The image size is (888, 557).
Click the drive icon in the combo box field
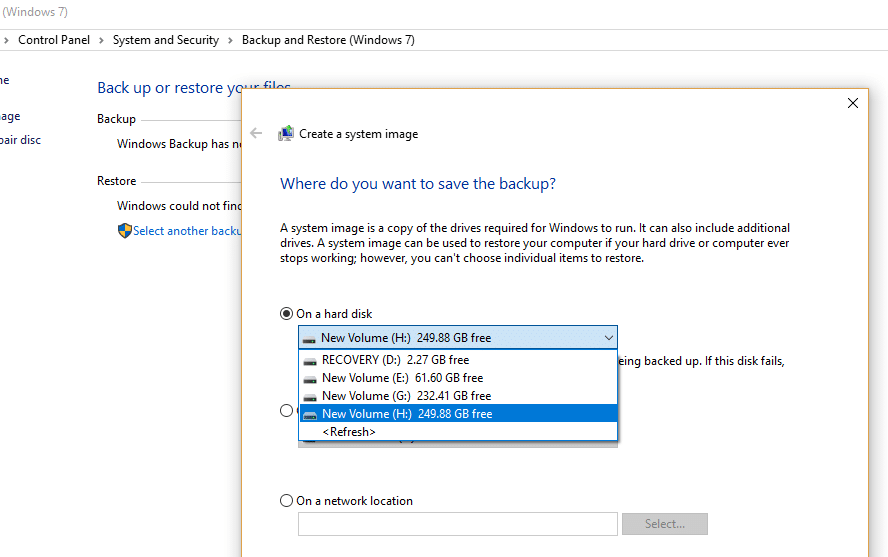(309, 338)
